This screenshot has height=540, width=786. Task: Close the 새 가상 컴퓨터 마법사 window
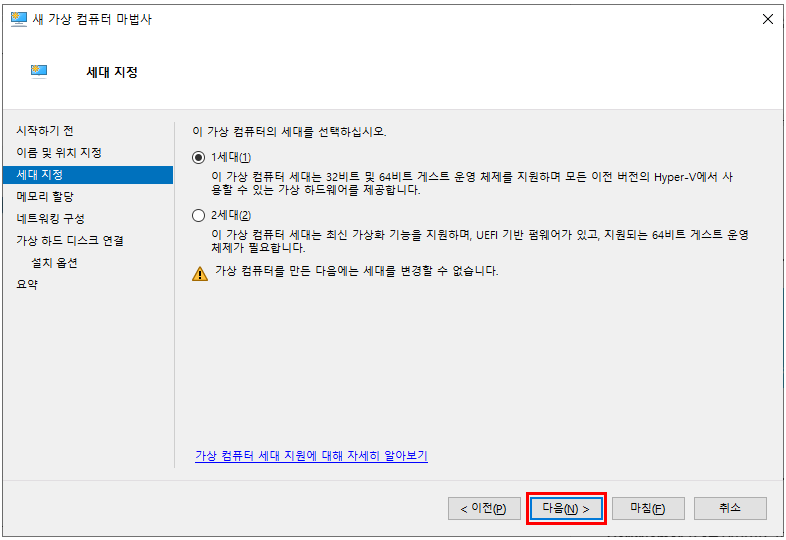pyautogui.click(x=767, y=19)
